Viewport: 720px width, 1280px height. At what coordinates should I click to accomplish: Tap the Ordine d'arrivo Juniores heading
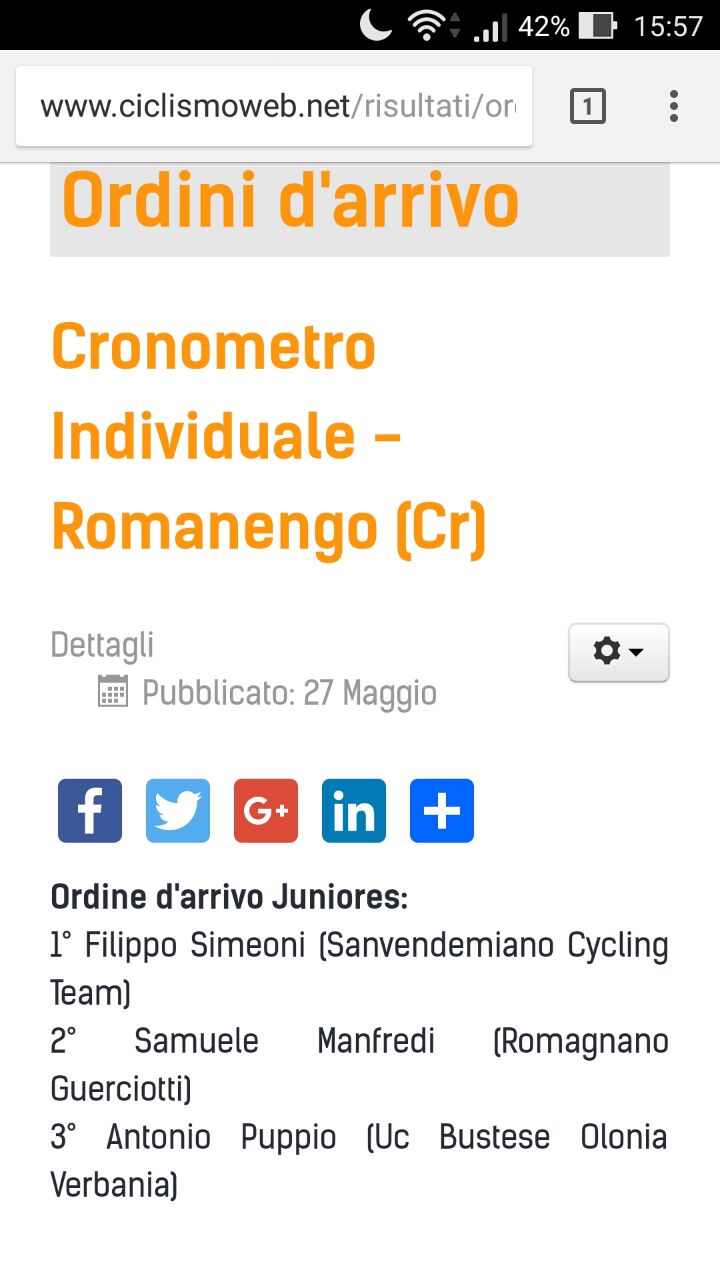tap(229, 897)
